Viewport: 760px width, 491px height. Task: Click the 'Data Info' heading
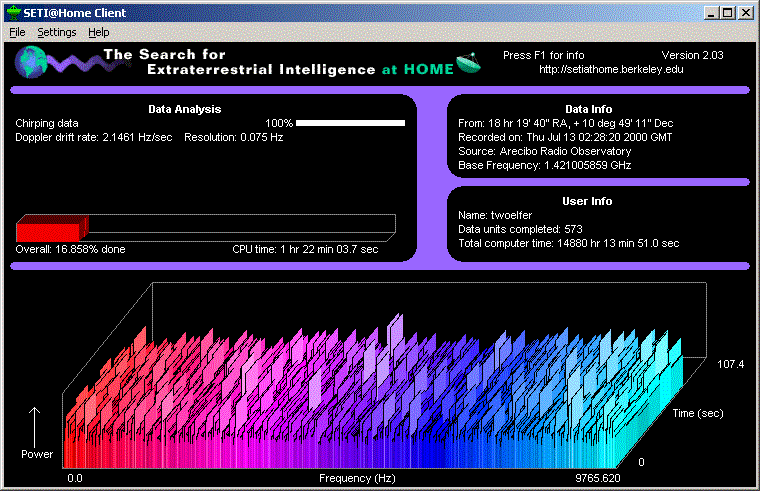588,109
